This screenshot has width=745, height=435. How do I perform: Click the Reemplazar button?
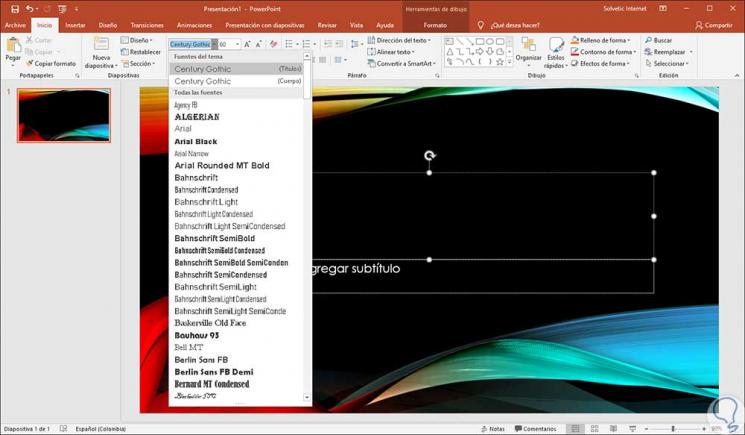664,52
